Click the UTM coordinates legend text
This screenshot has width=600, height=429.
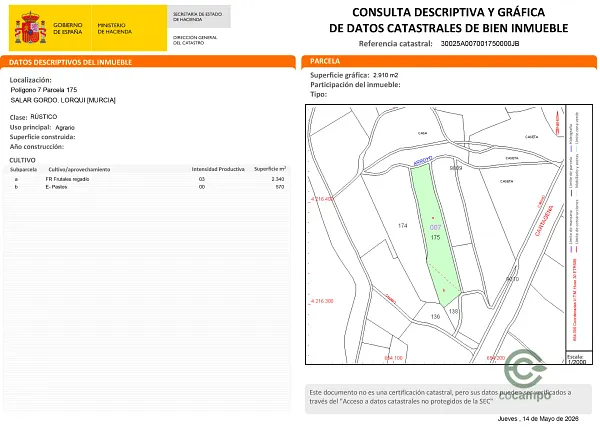pos(574,300)
